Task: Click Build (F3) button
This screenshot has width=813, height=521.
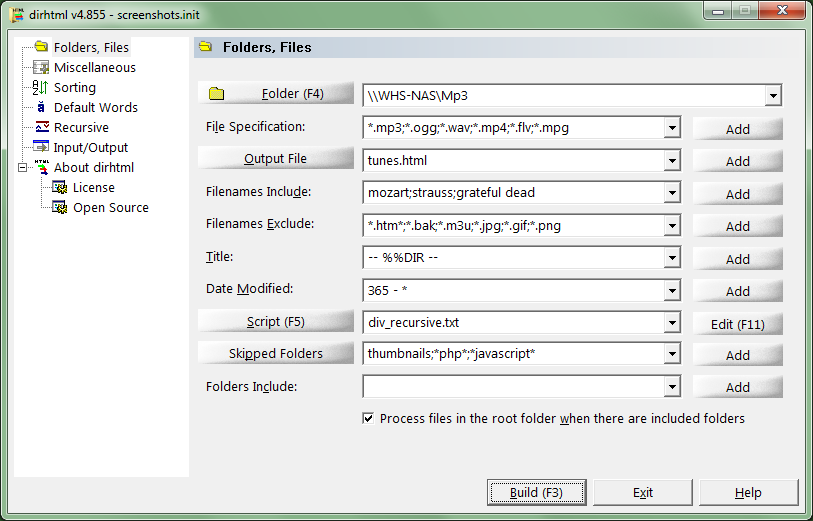Action: point(537,492)
